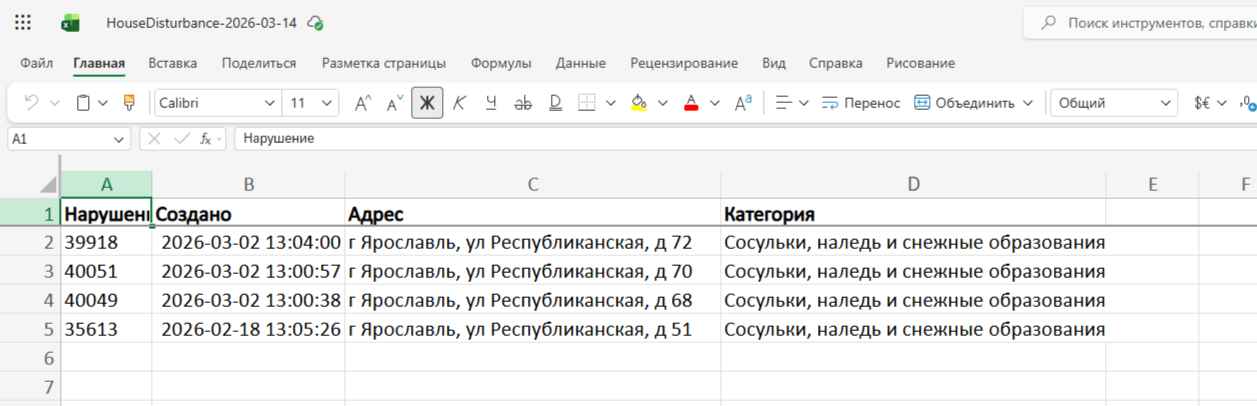The height and width of the screenshot is (406, 1257).
Task: Apply strikethrough formatting
Action: click(523, 103)
